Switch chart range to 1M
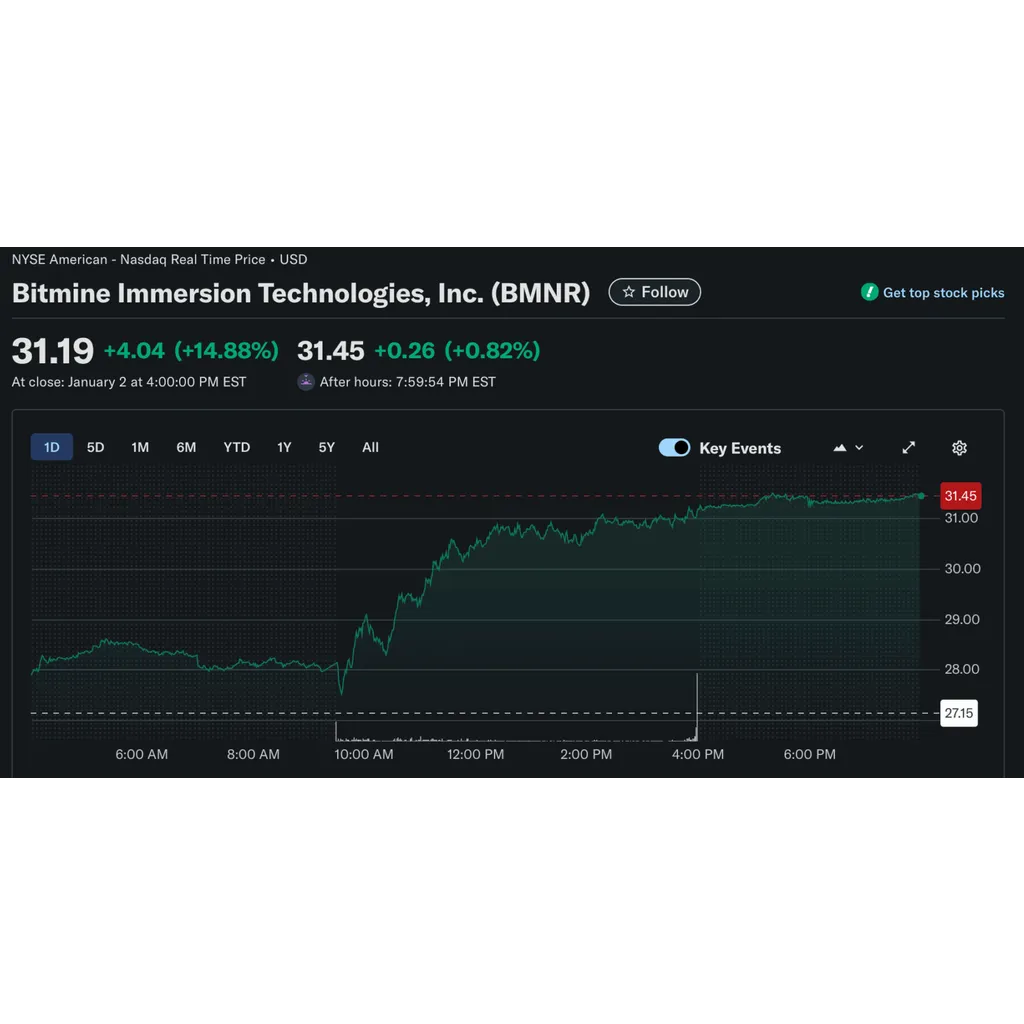The width and height of the screenshot is (1024, 1024). [x=140, y=447]
